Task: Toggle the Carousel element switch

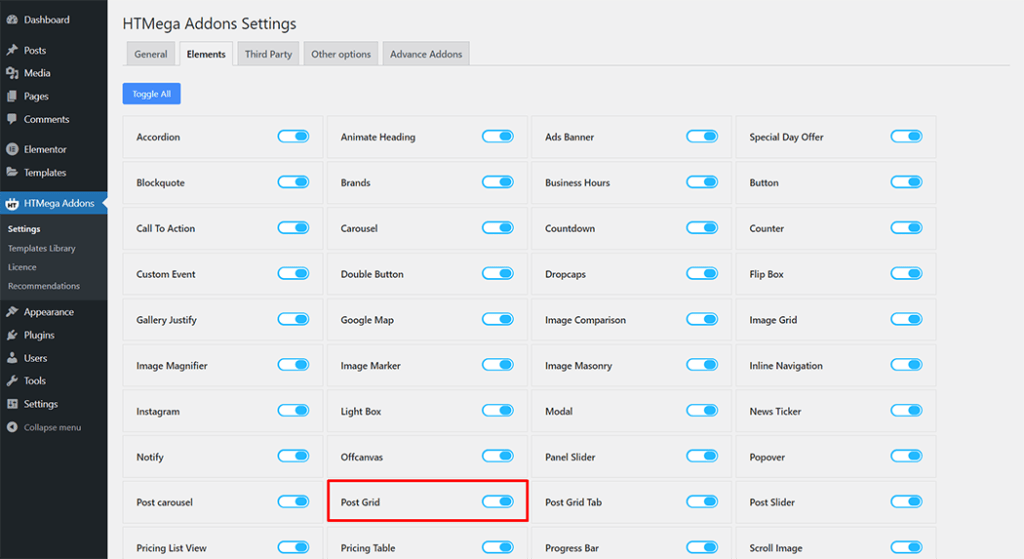Action: click(x=498, y=228)
